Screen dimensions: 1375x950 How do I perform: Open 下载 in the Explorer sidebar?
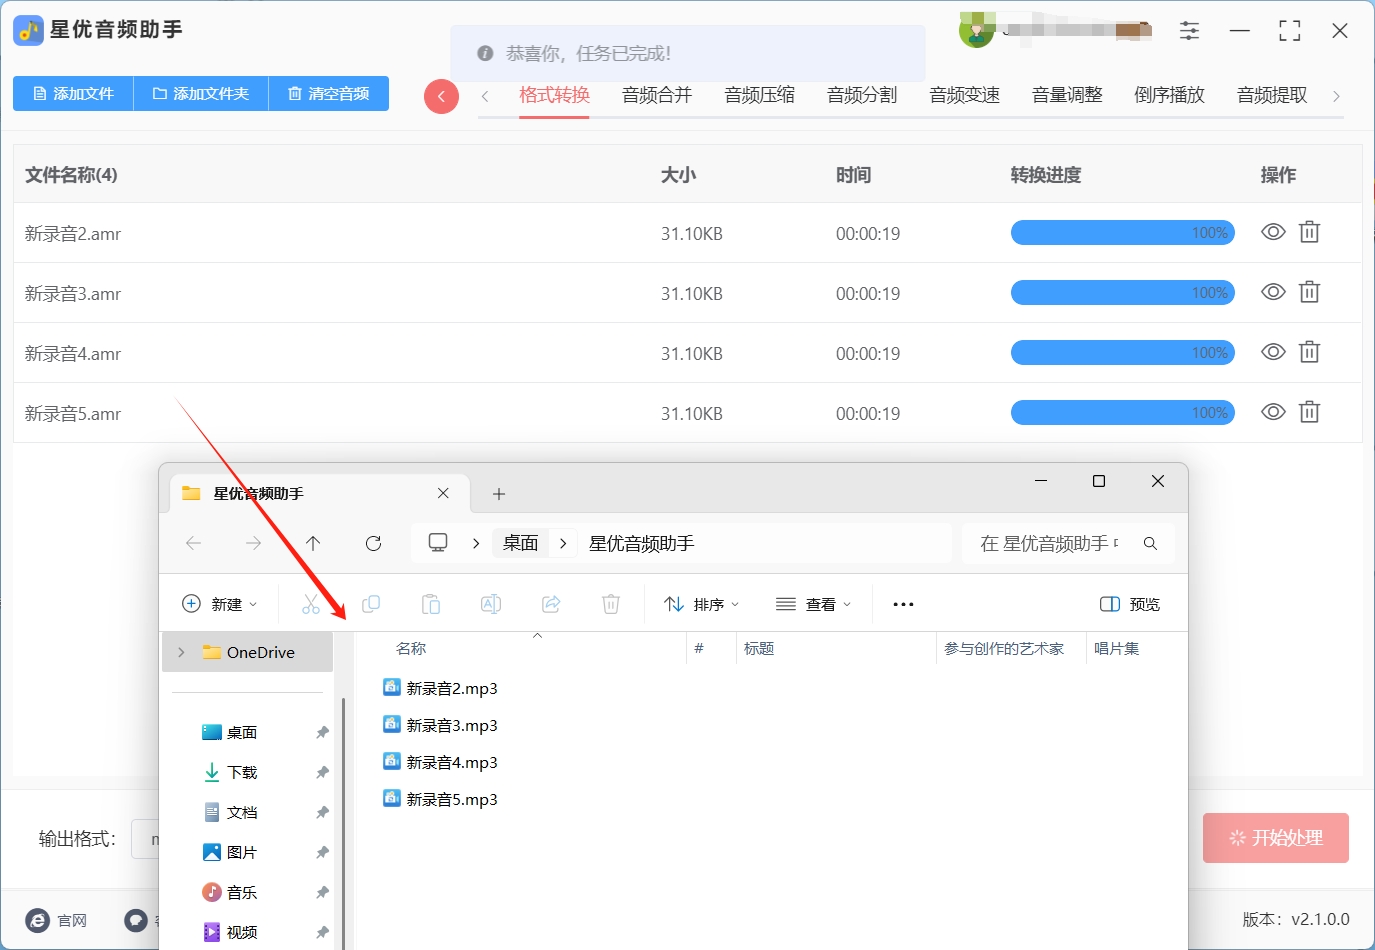pyautogui.click(x=242, y=772)
